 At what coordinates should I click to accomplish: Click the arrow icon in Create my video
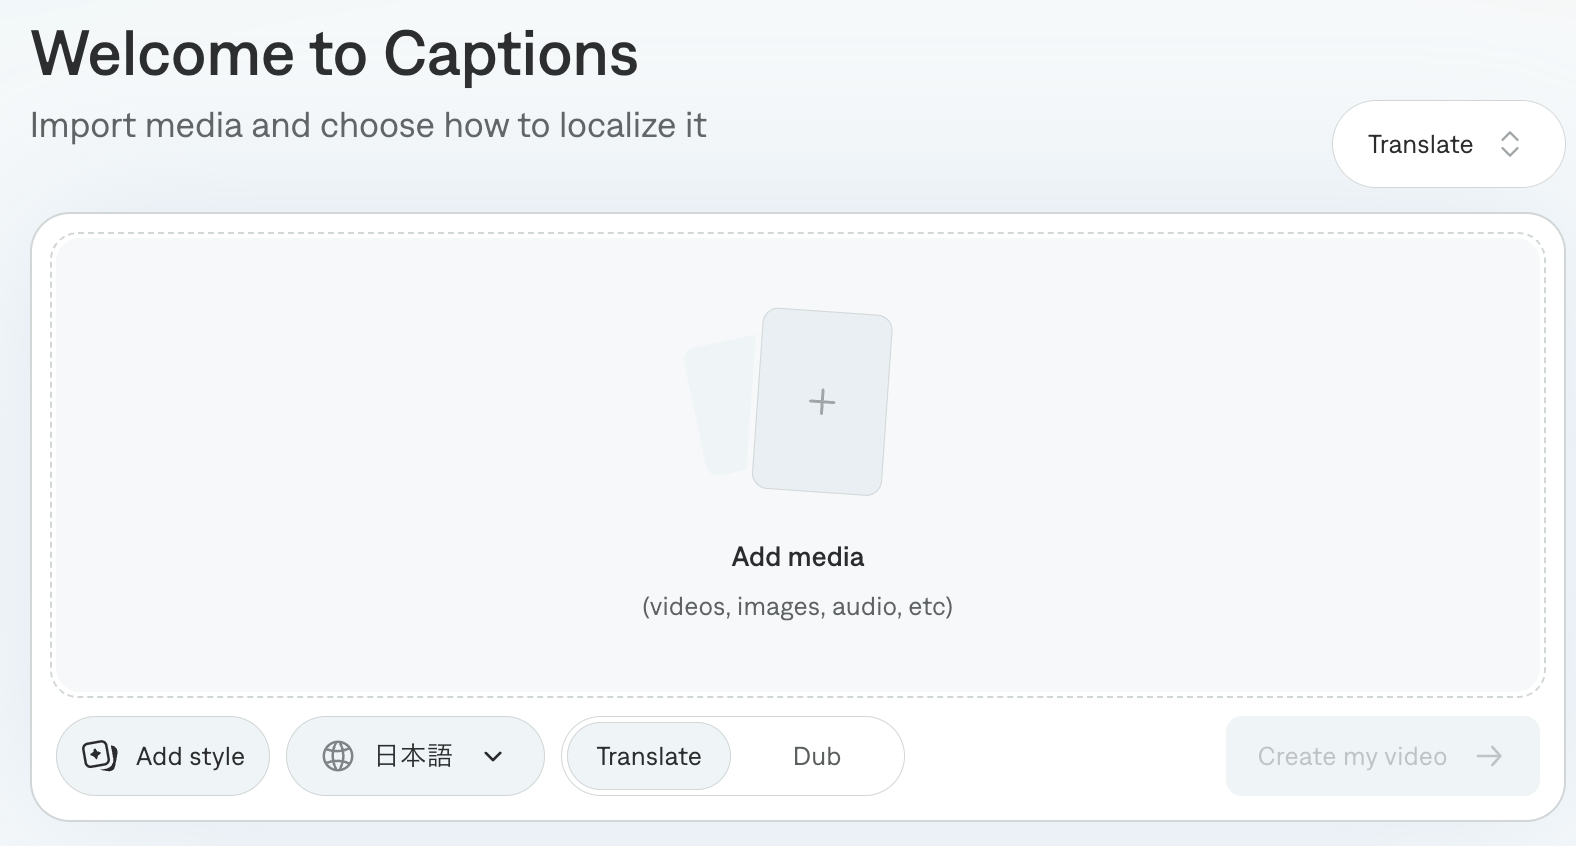1490,756
